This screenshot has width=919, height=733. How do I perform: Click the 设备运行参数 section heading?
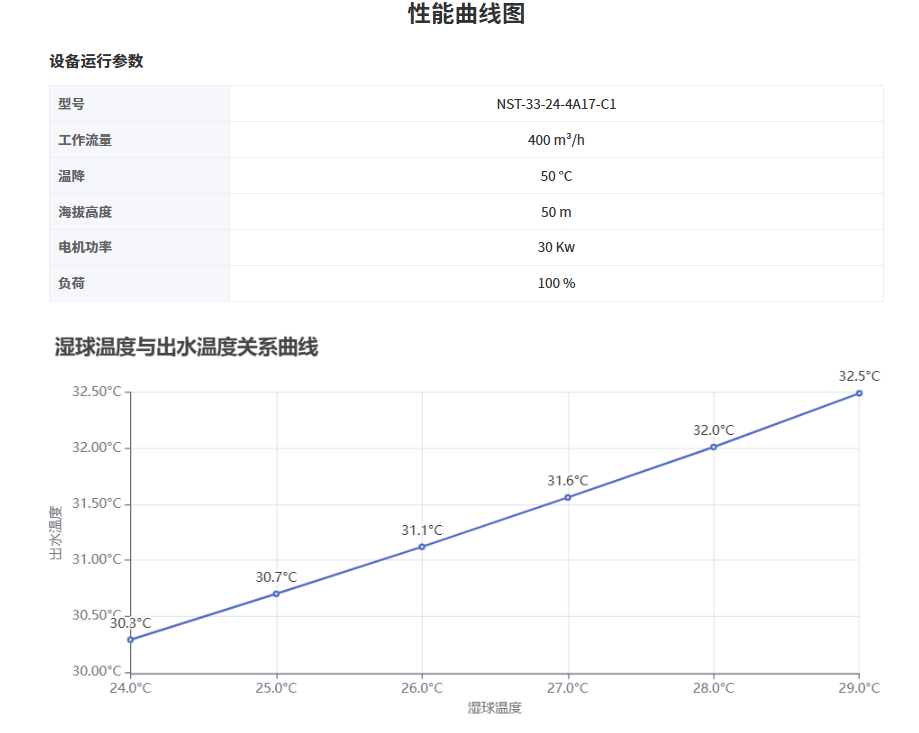tap(95, 61)
